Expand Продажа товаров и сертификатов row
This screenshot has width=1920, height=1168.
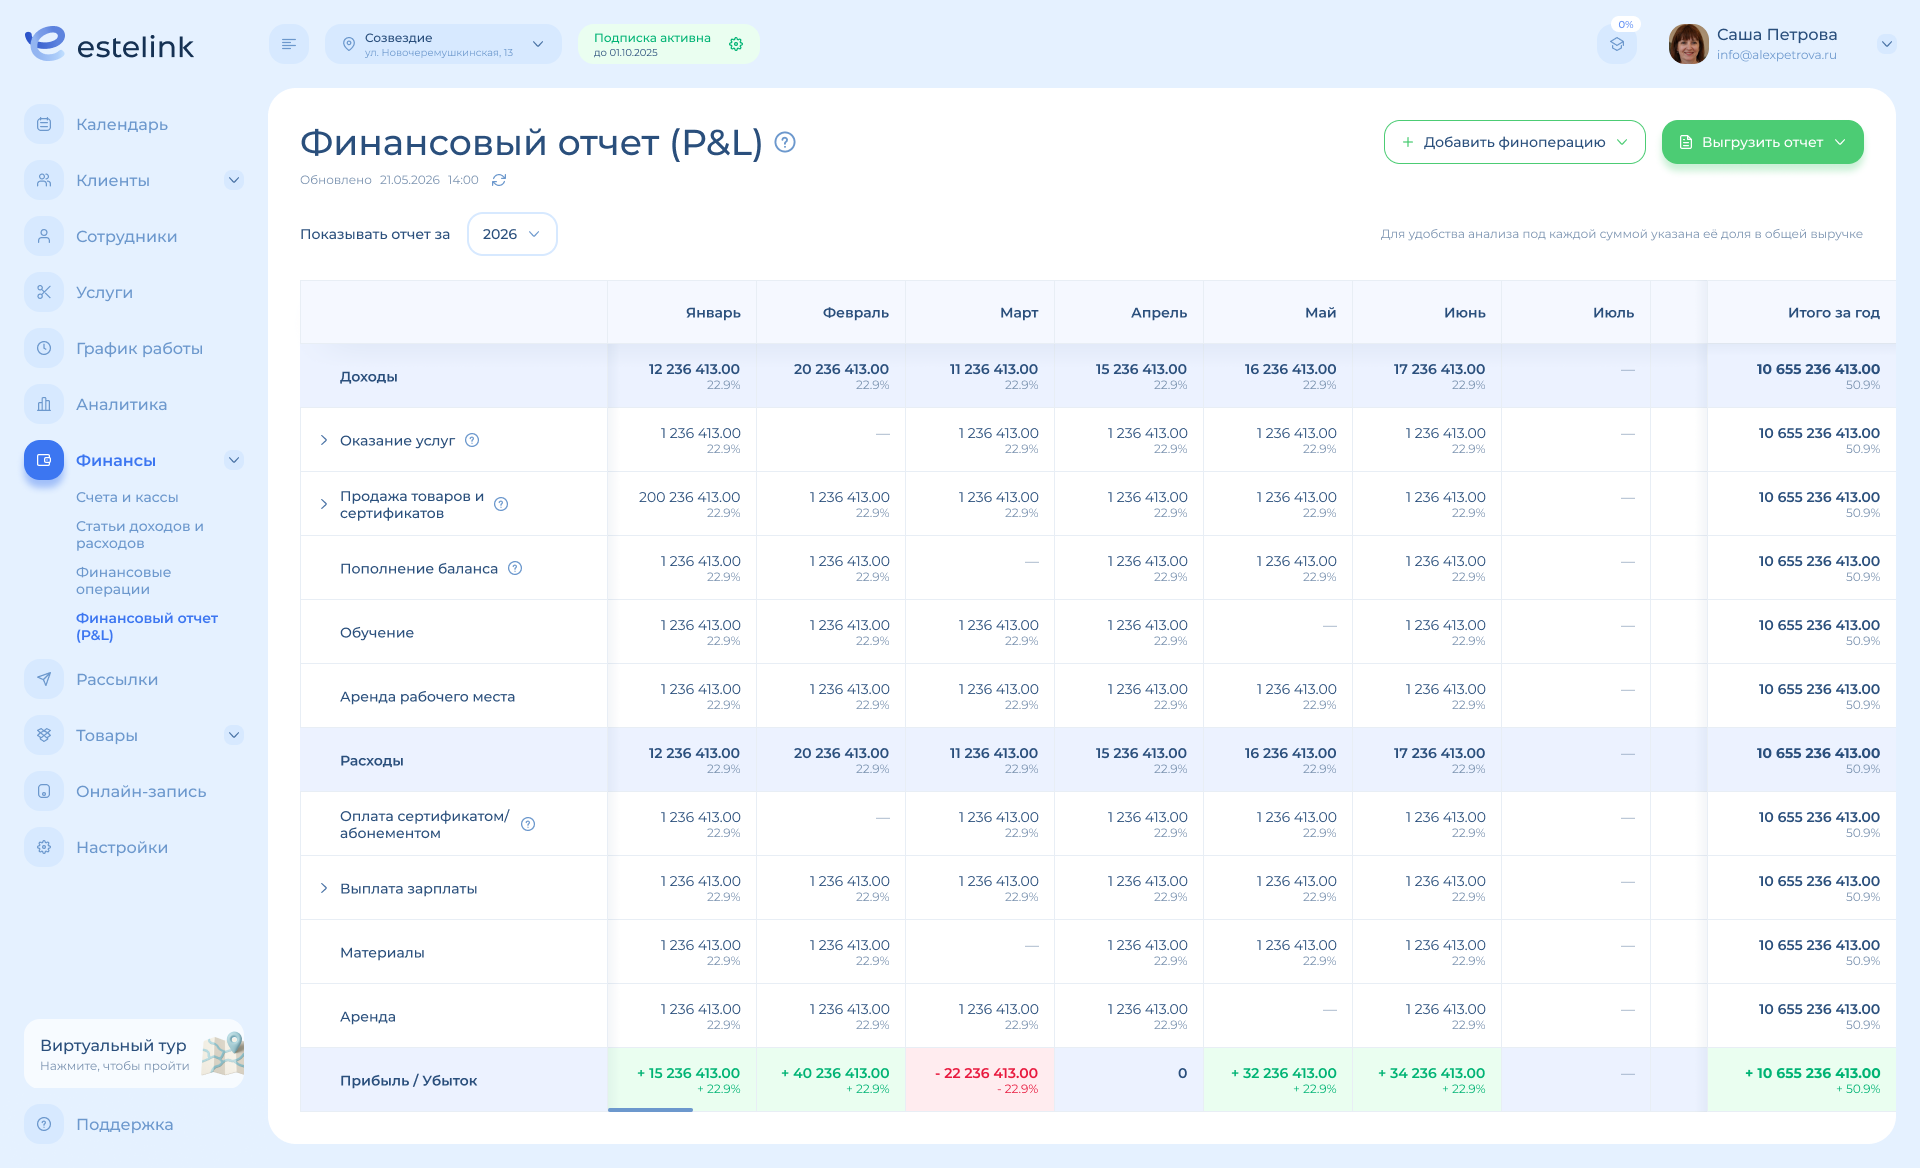coord(323,504)
